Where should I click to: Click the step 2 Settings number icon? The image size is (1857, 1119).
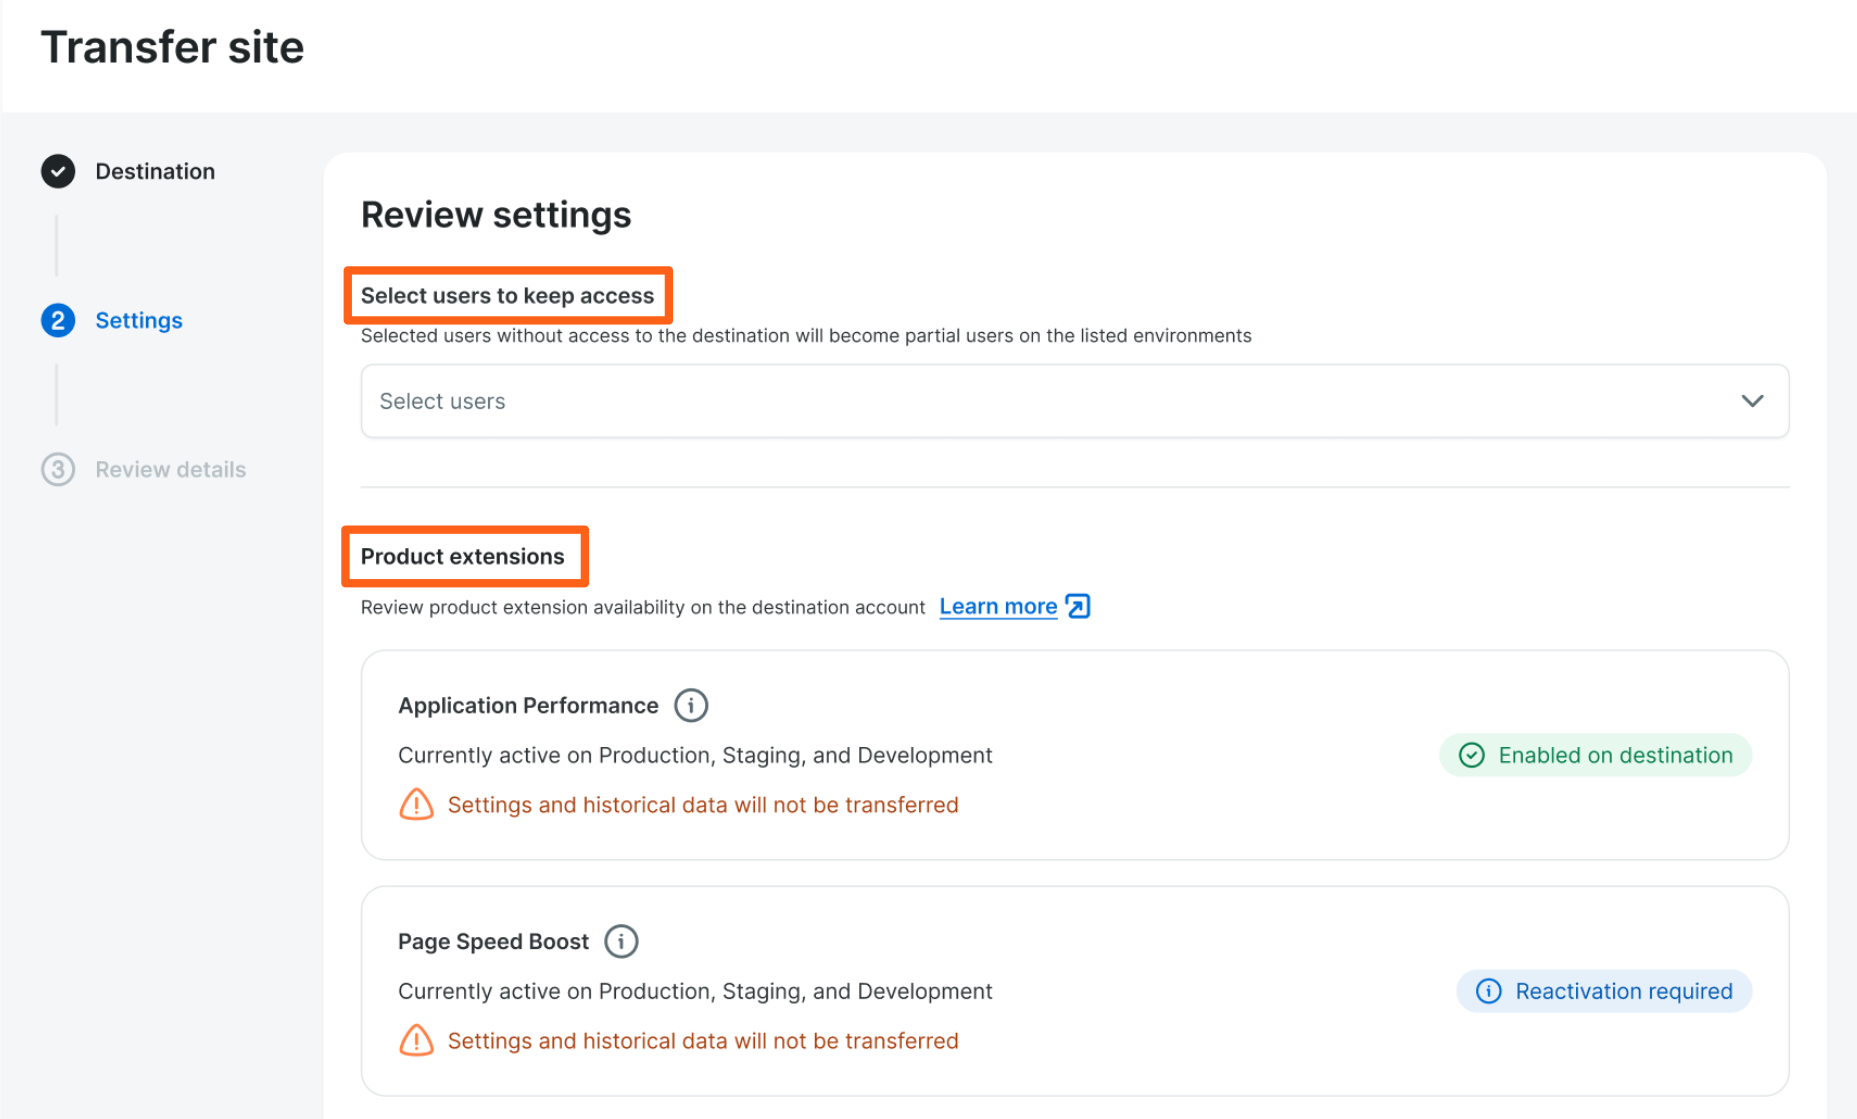pyautogui.click(x=58, y=320)
